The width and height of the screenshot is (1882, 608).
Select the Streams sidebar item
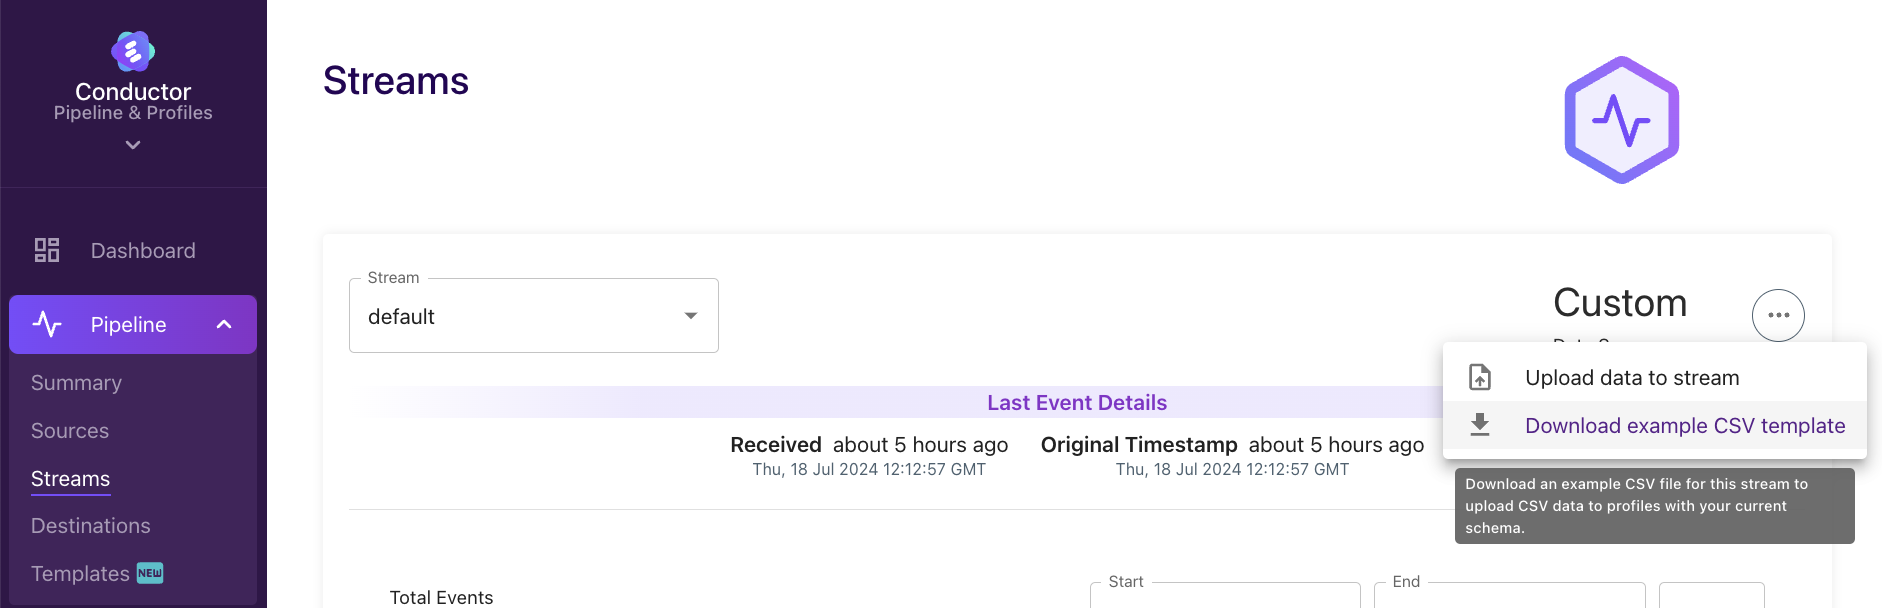click(70, 479)
